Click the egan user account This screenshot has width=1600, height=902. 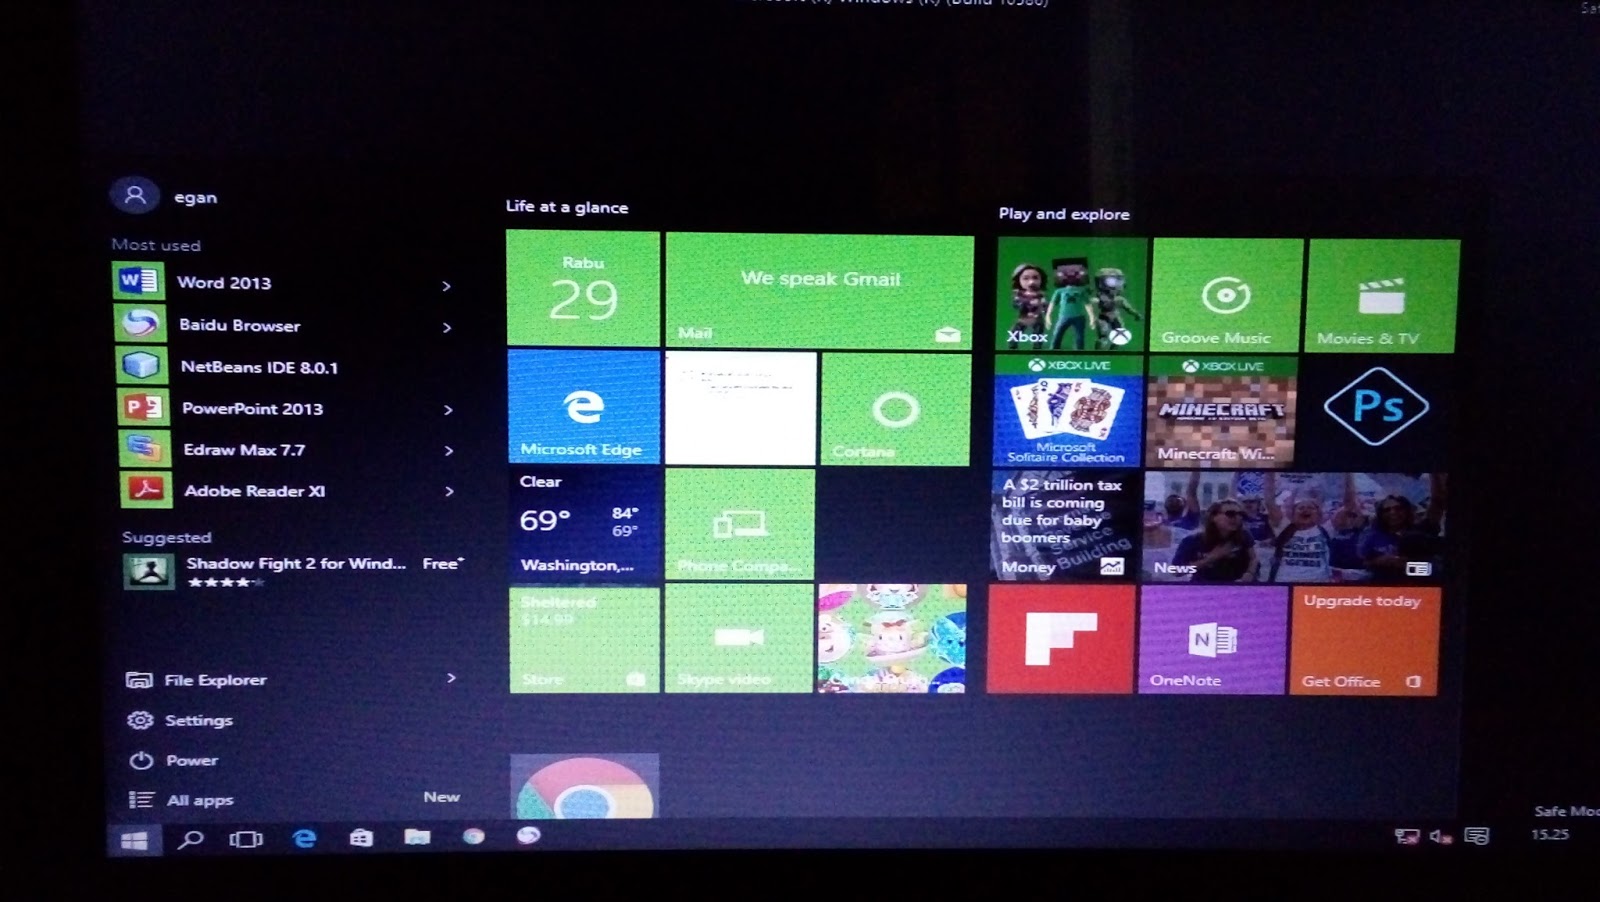[x=165, y=196]
